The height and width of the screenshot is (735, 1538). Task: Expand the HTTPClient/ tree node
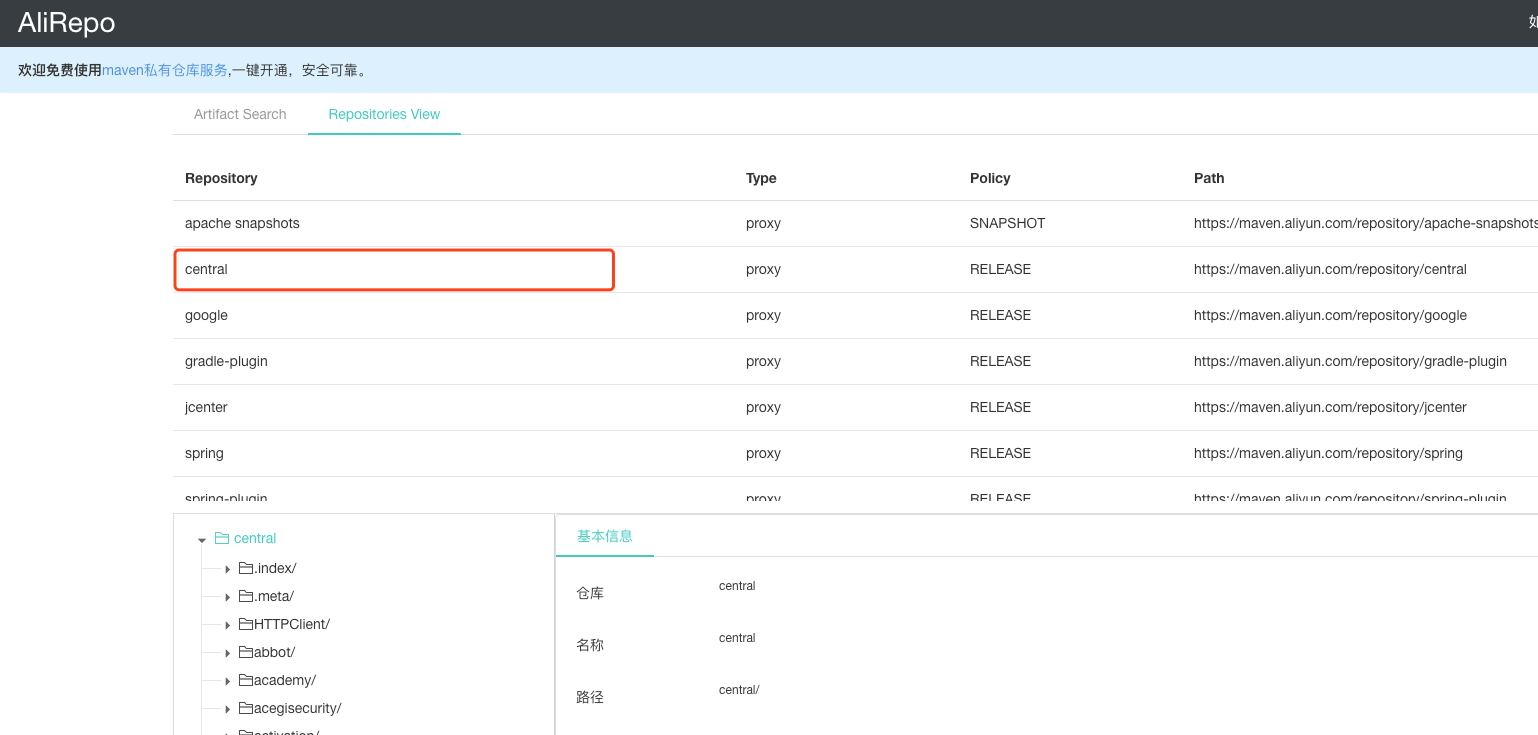[228, 625]
